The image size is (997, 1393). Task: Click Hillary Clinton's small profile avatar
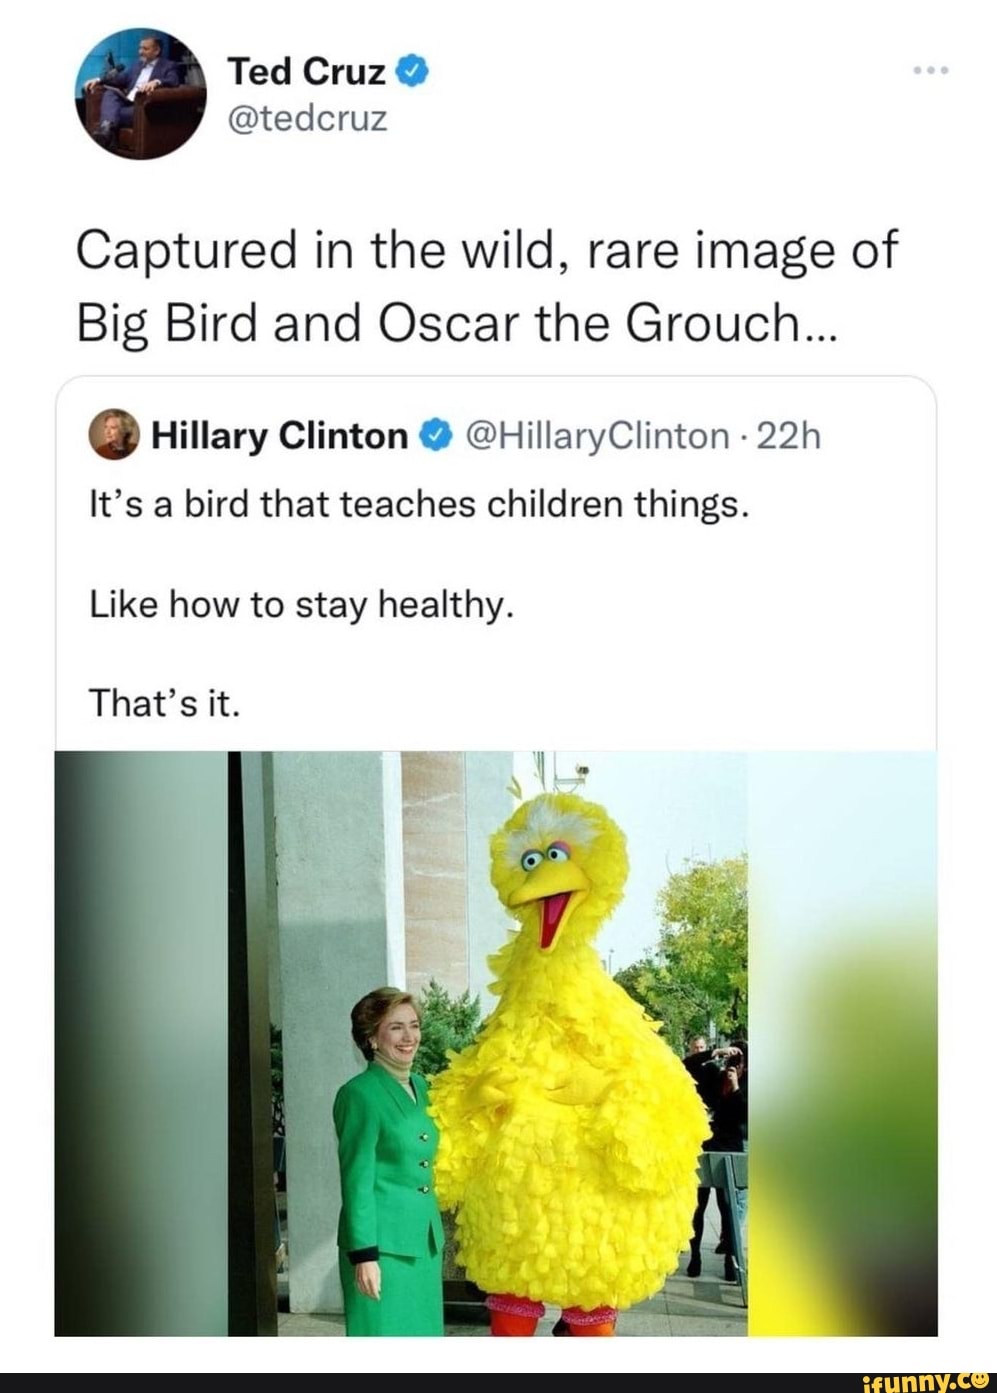pos(113,434)
